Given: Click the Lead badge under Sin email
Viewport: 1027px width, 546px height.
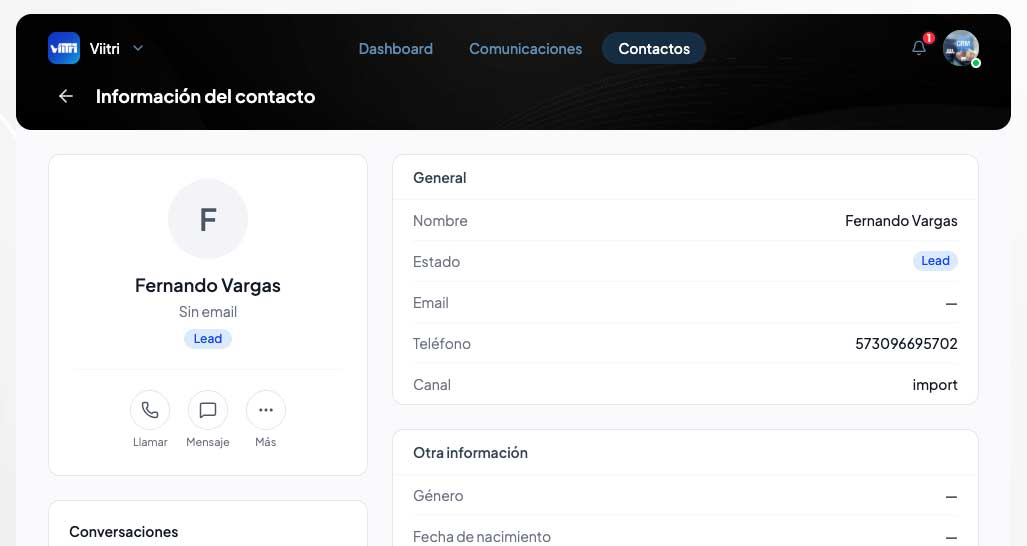Looking at the screenshot, I should point(208,338).
